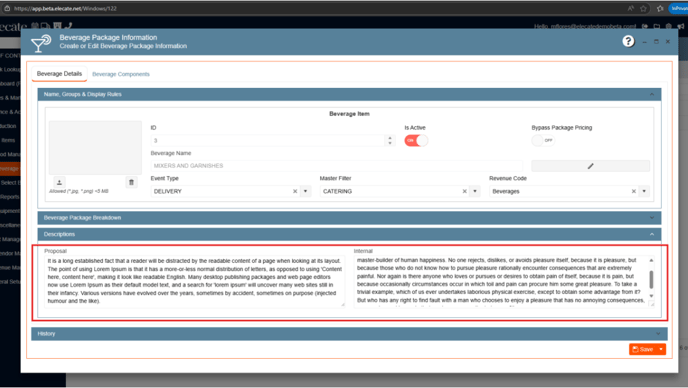Open the help question mark icon
The width and height of the screenshot is (688, 388).
(628, 41)
